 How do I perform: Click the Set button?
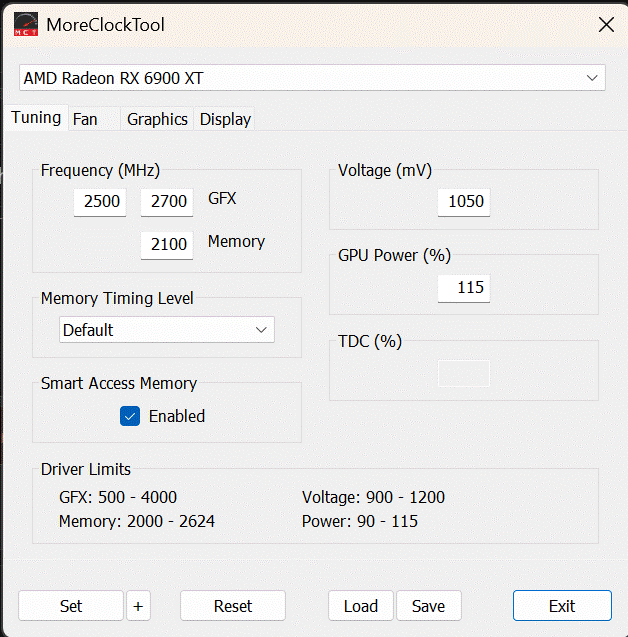click(x=71, y=606)
